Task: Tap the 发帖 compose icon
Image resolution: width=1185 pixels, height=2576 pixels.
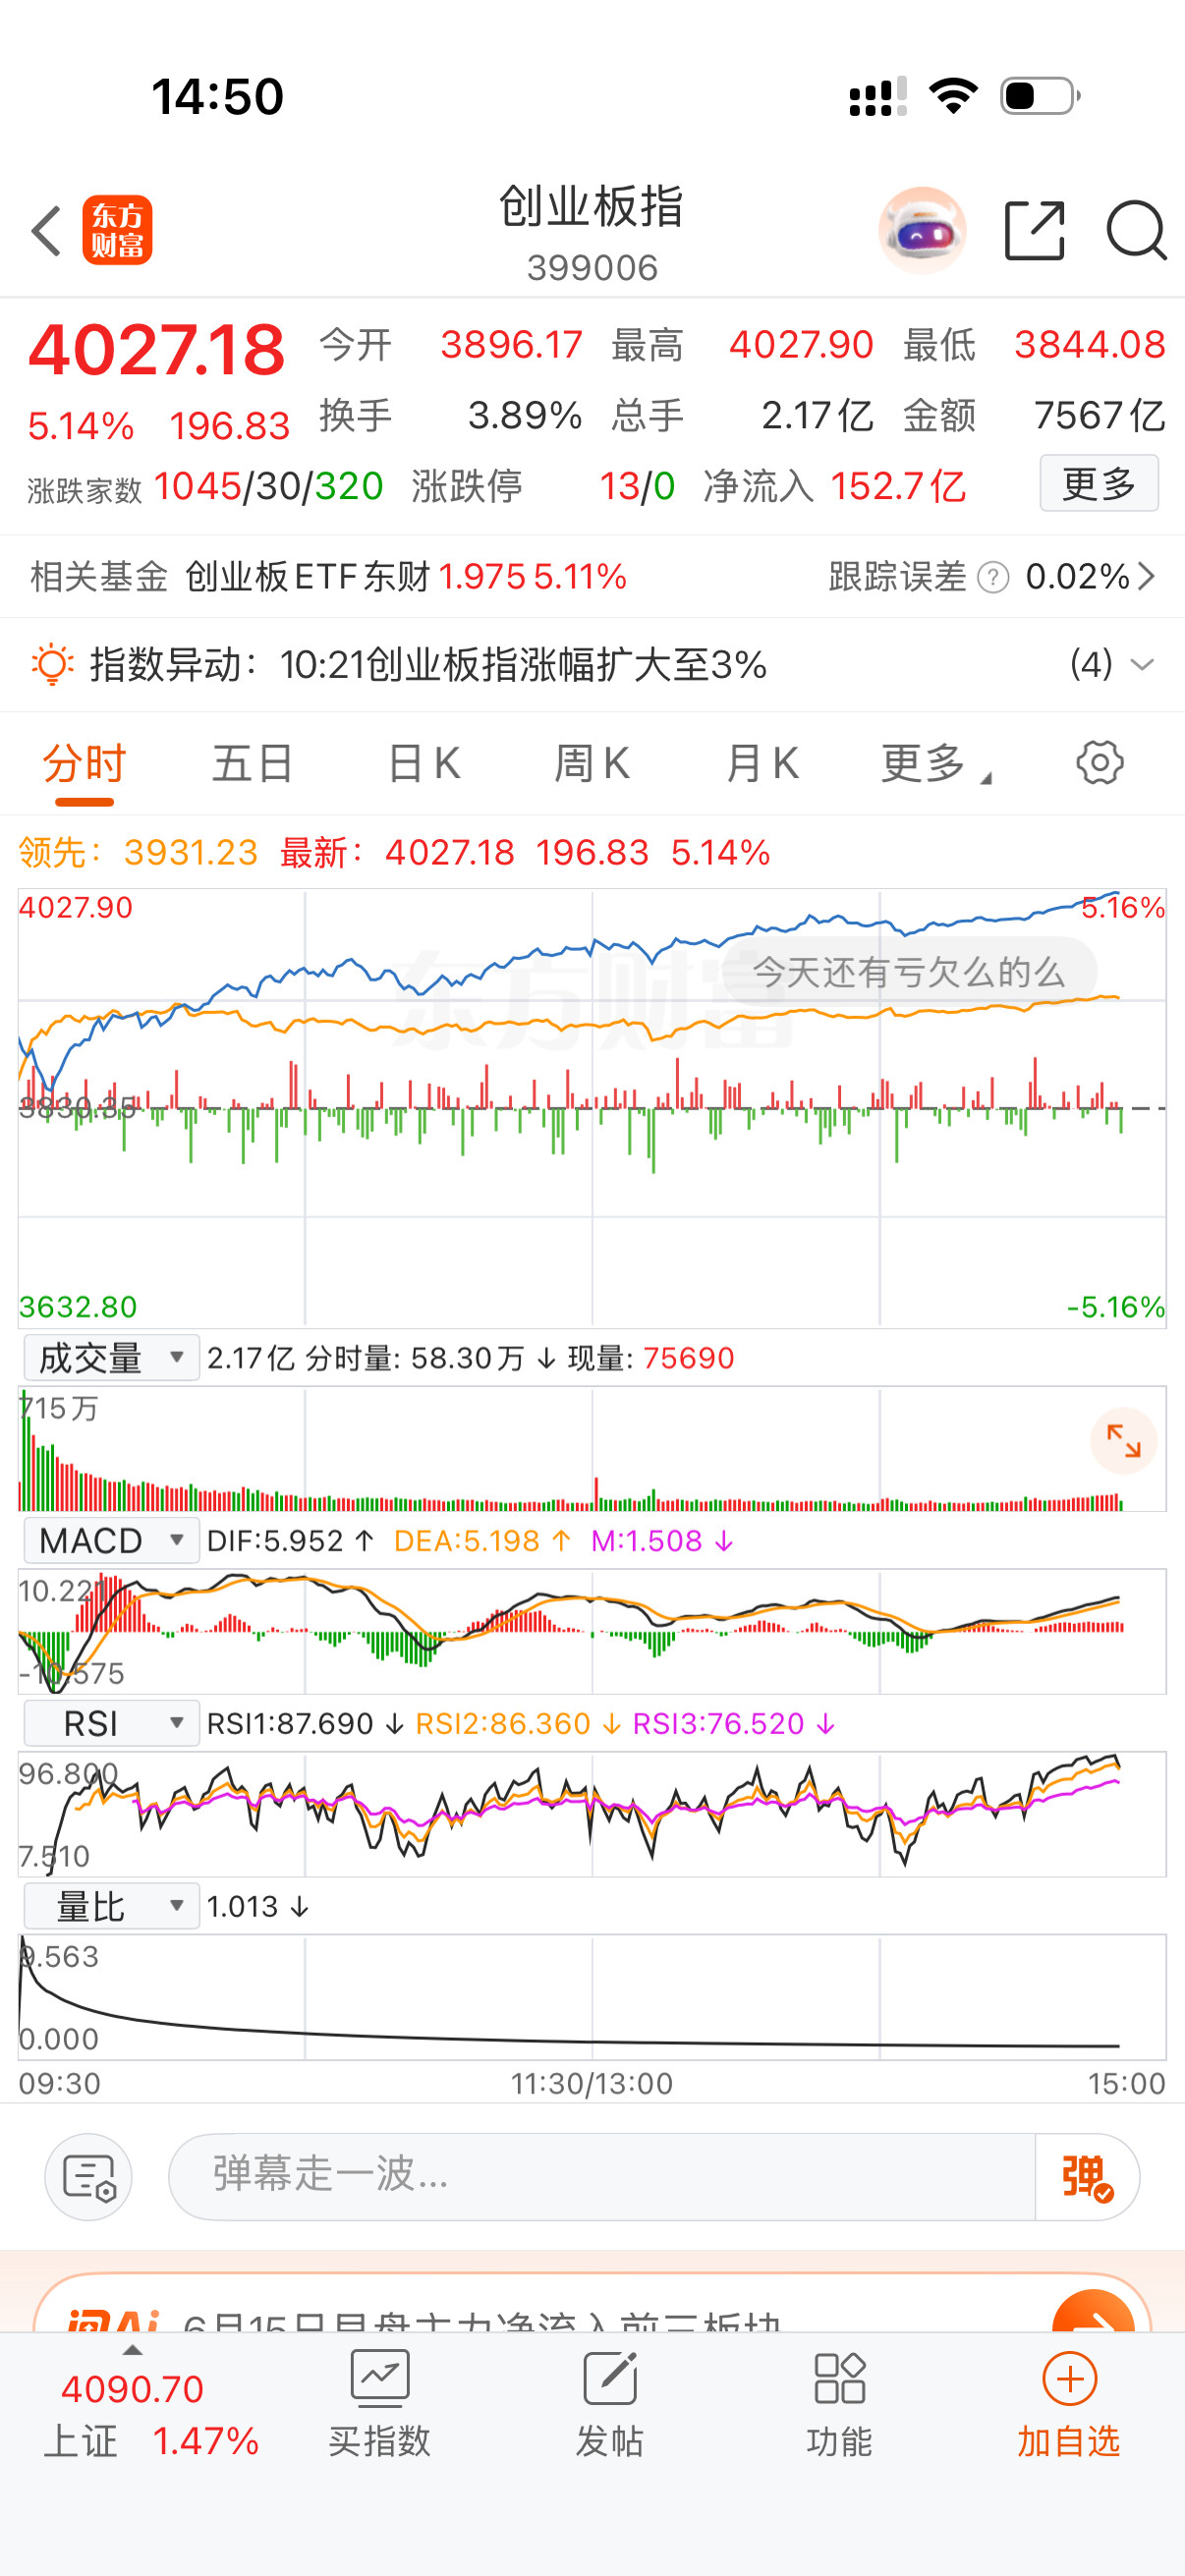Action: [x=610, y=2379]
